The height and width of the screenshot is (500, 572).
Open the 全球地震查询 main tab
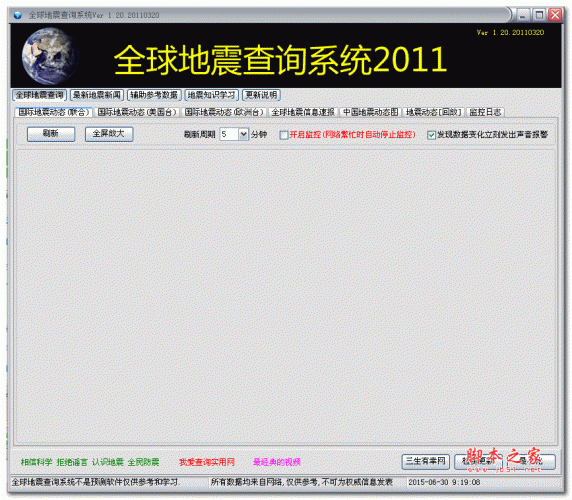click(x=39, y=95)
